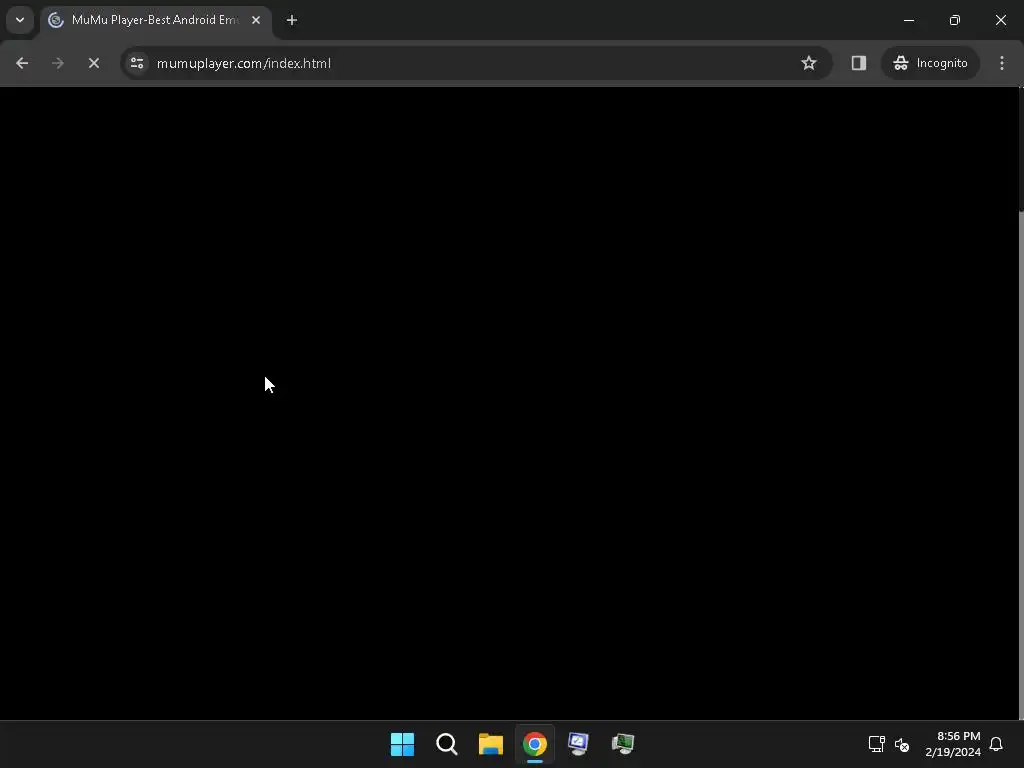Bookmark this page with the star icon
1024x768 pixels.
808,63
